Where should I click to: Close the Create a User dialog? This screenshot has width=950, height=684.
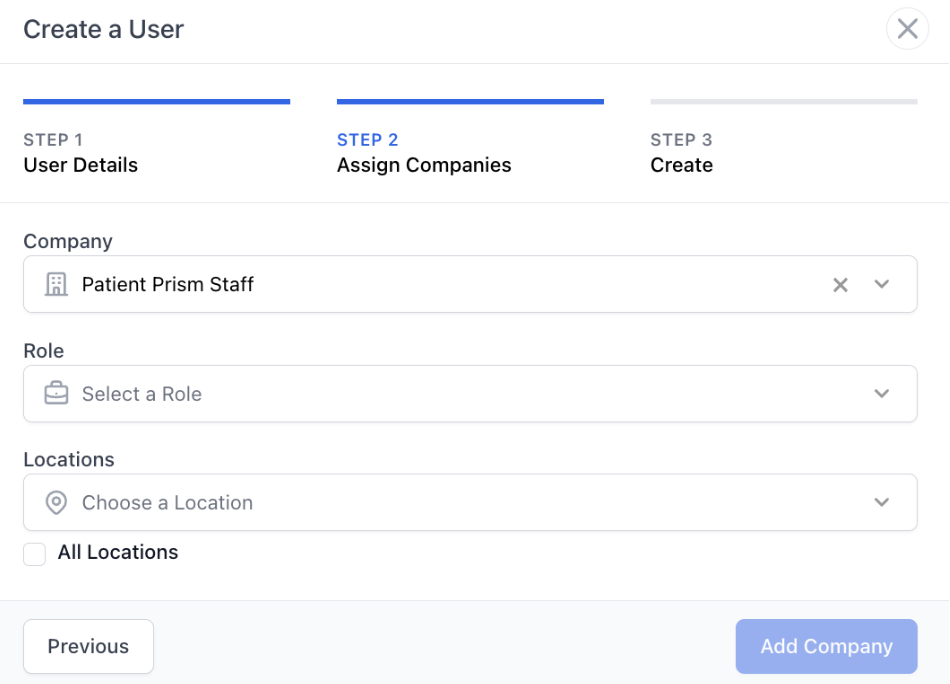pyautogui.click(x=907, y=28)
